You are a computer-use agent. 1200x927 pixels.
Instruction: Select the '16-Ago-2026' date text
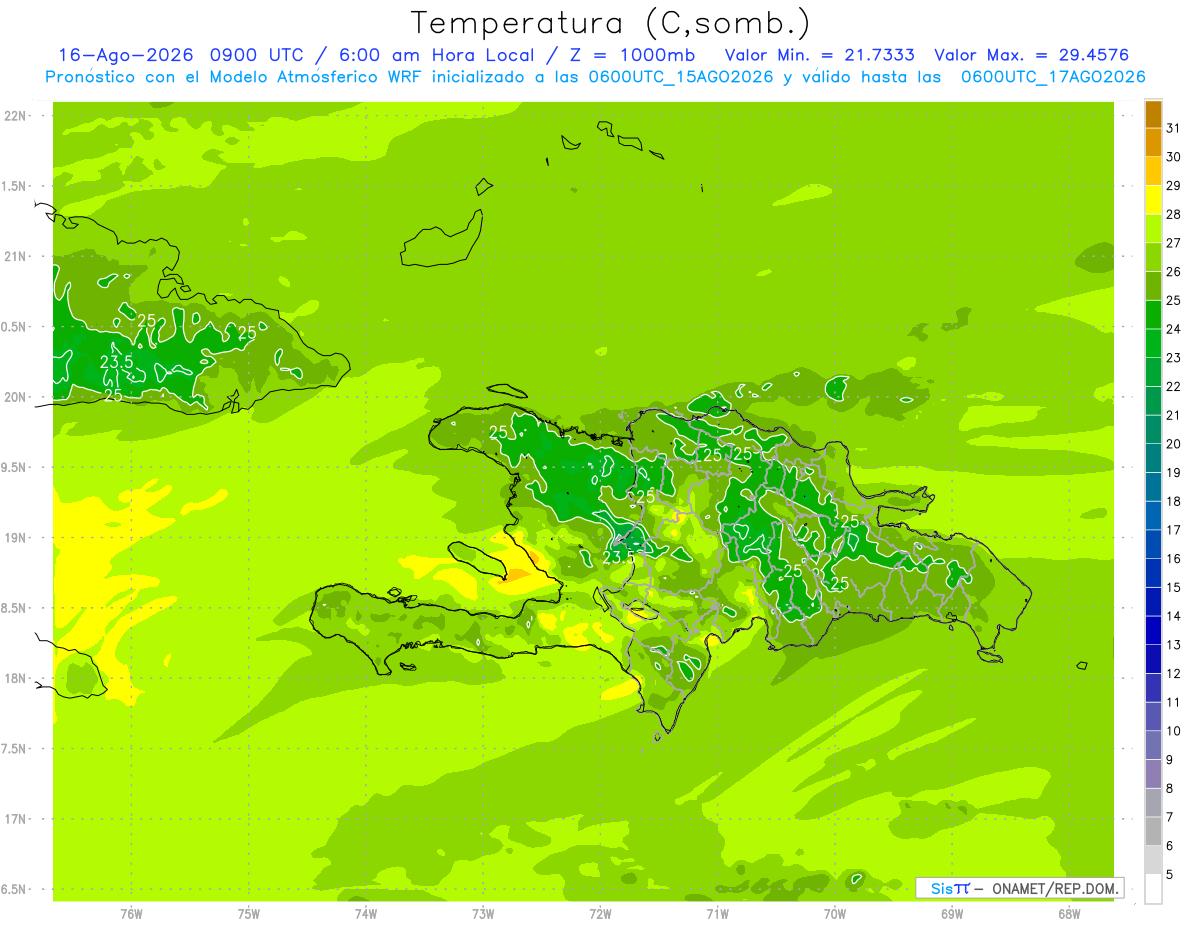point(126,55)
